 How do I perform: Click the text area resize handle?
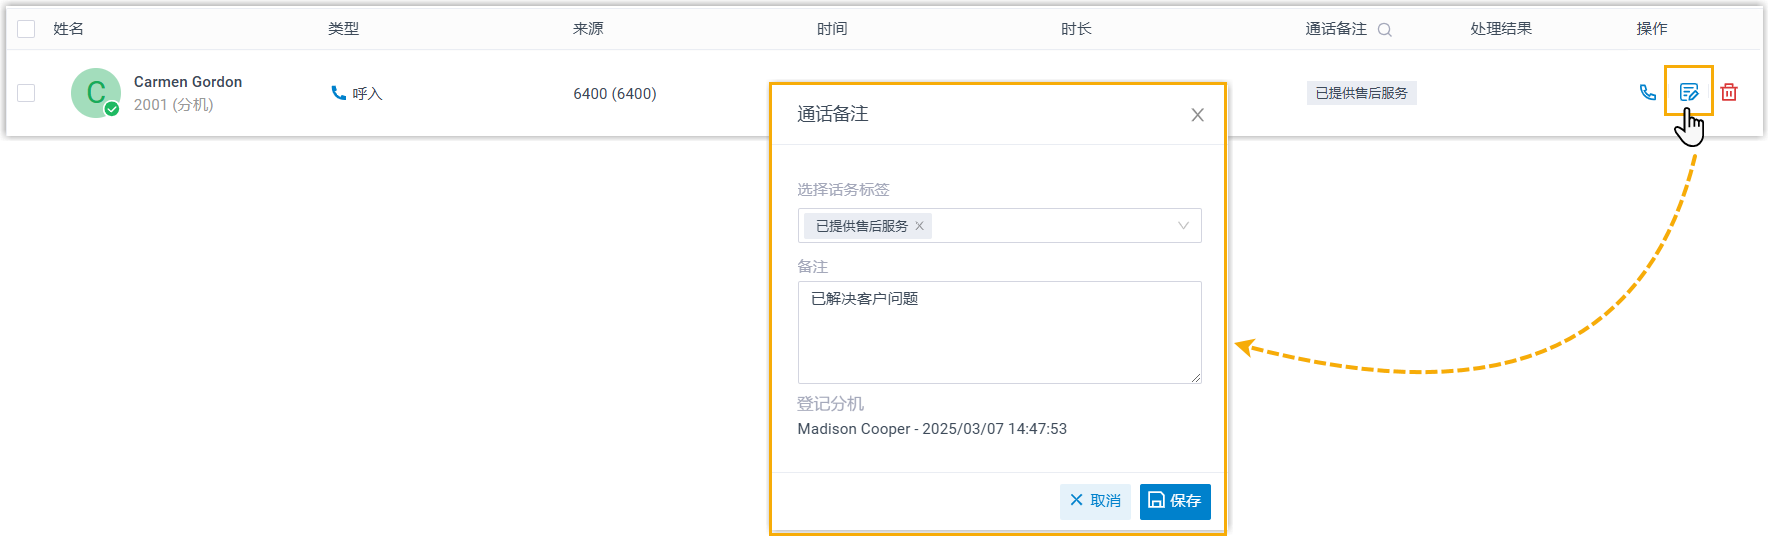tap(1195, 377)
